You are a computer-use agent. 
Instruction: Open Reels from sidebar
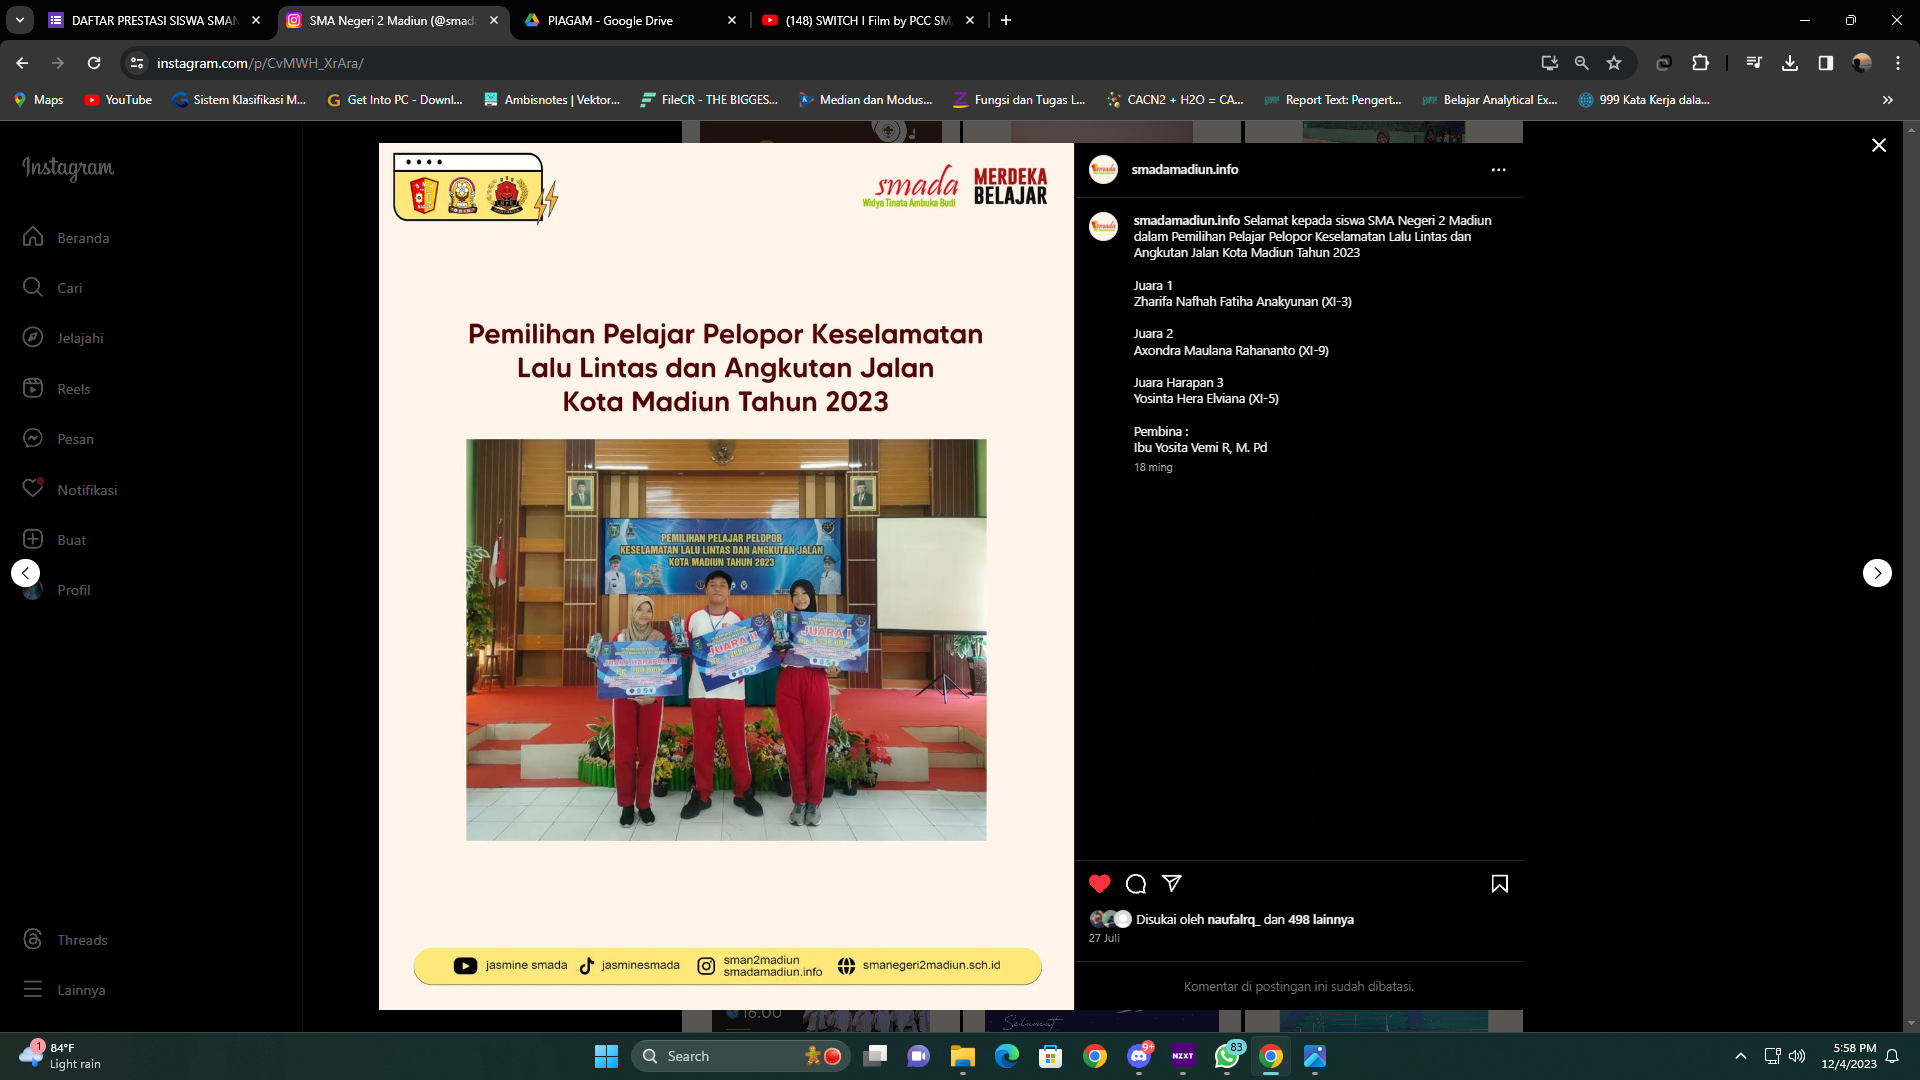[x=56, y=389]
